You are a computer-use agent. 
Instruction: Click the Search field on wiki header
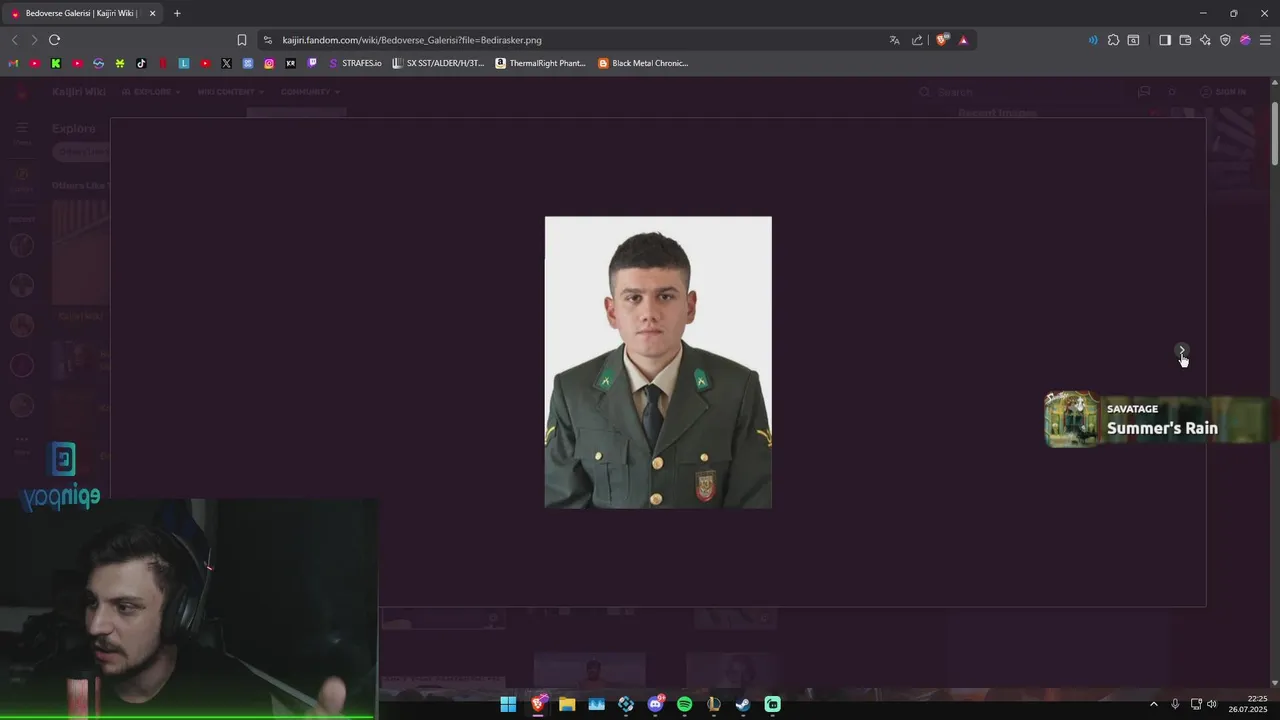tap(1020, 92)
